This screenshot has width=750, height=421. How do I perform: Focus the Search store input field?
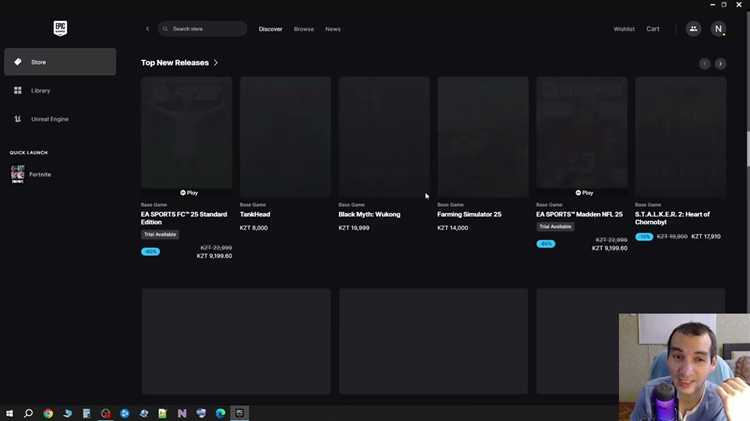pyautogui.click(x=203, y=29)
